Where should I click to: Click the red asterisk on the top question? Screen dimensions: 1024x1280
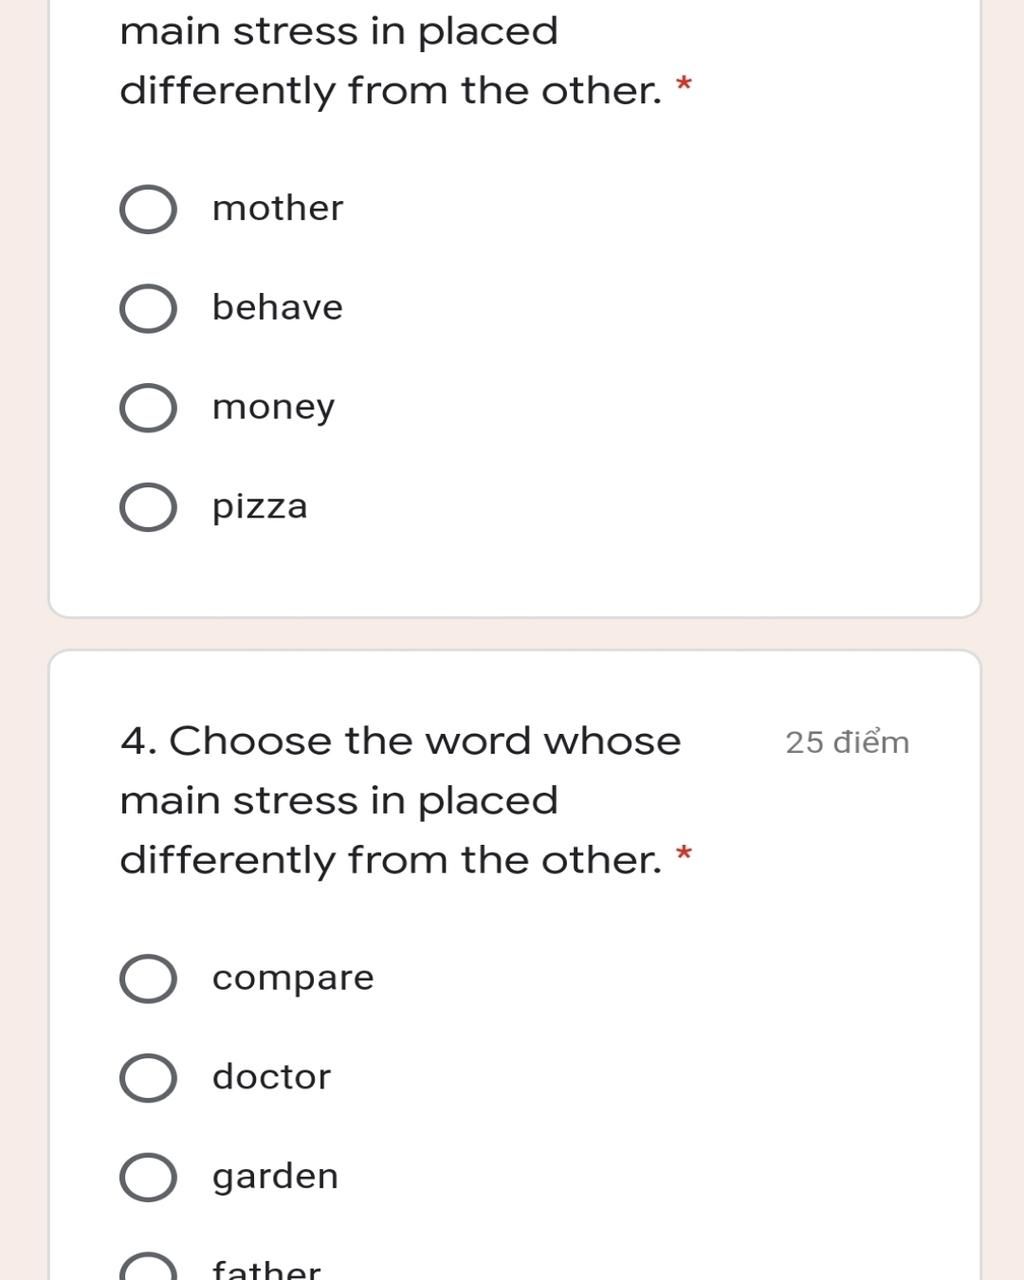pos(684,86)
